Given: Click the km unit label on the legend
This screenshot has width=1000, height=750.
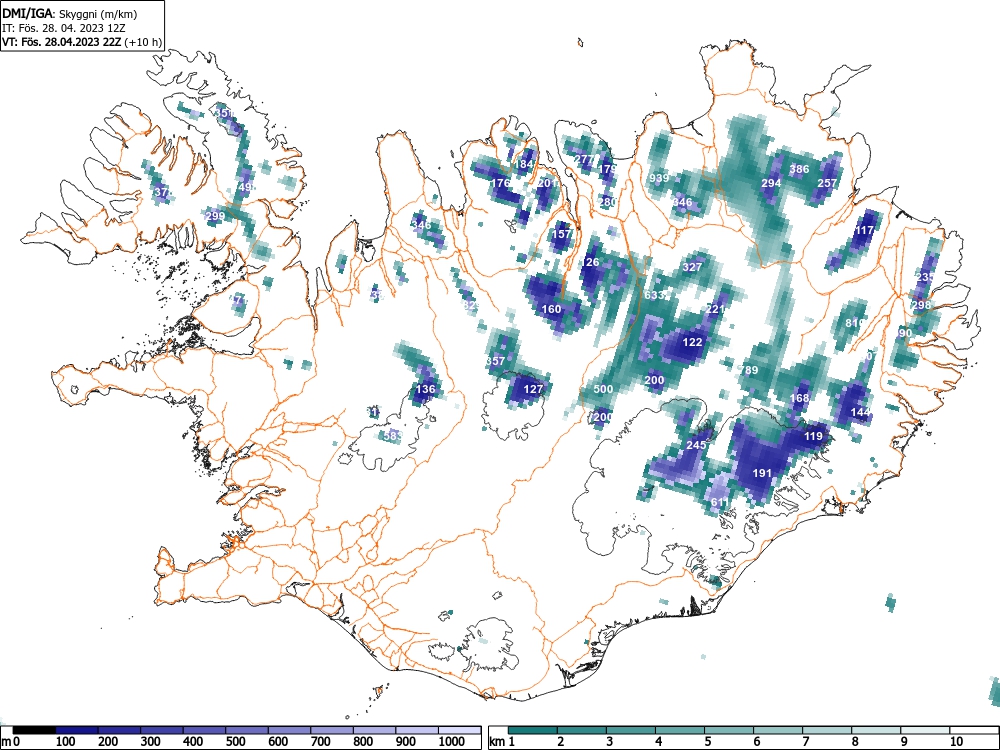Looking at the screenshot, I should click(x=498, y=742).
